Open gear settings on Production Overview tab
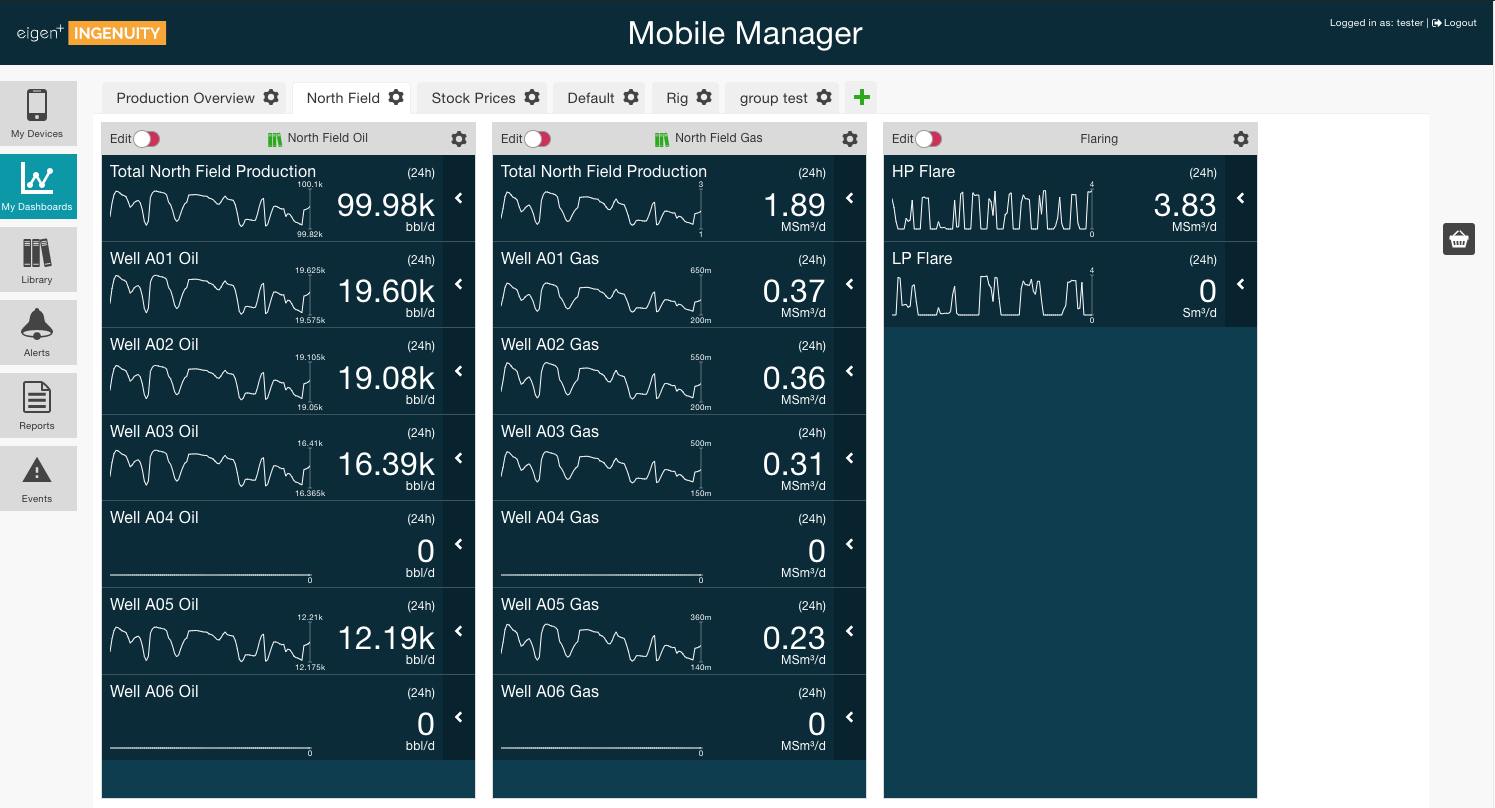This screenshot has height=808, width=1495. pyautogui.click(x=271, y=98)
